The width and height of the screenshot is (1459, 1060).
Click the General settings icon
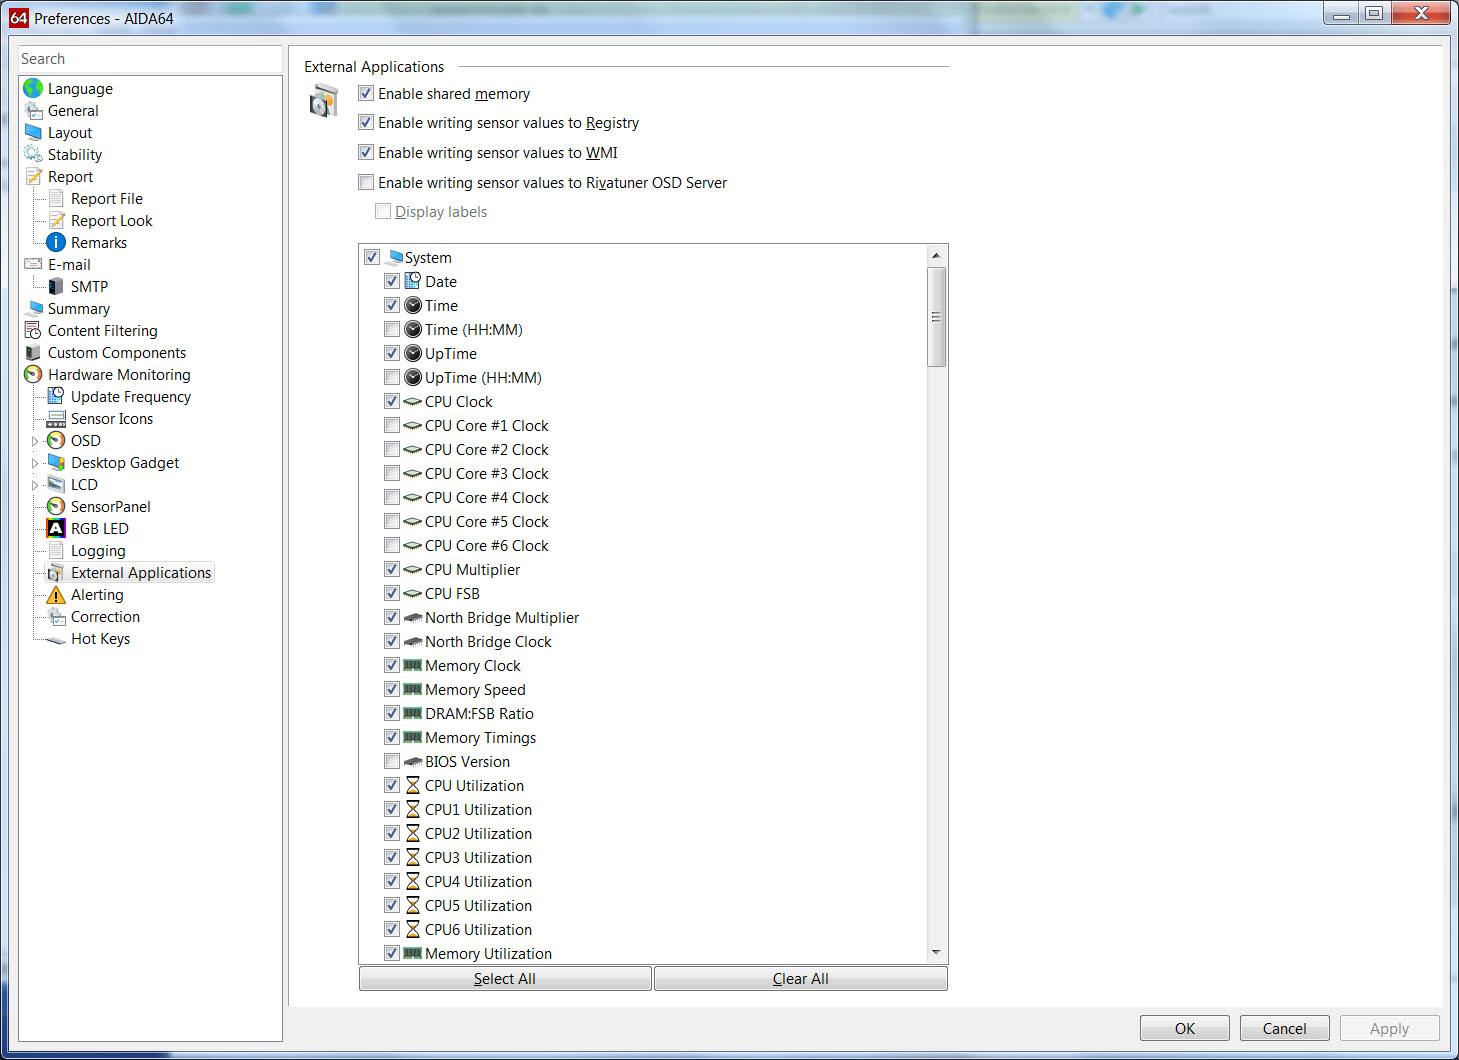coord(33,111)
